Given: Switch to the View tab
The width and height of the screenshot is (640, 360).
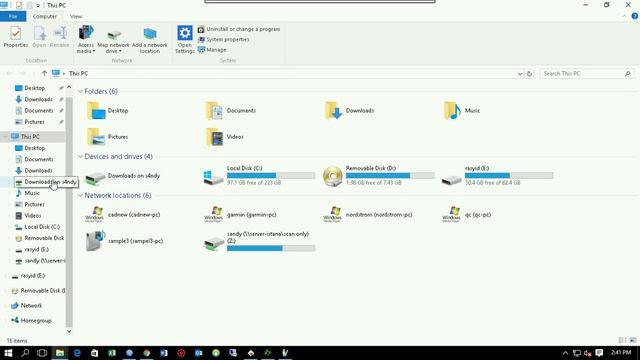Looking at the screenshot, I should (76, 16).
